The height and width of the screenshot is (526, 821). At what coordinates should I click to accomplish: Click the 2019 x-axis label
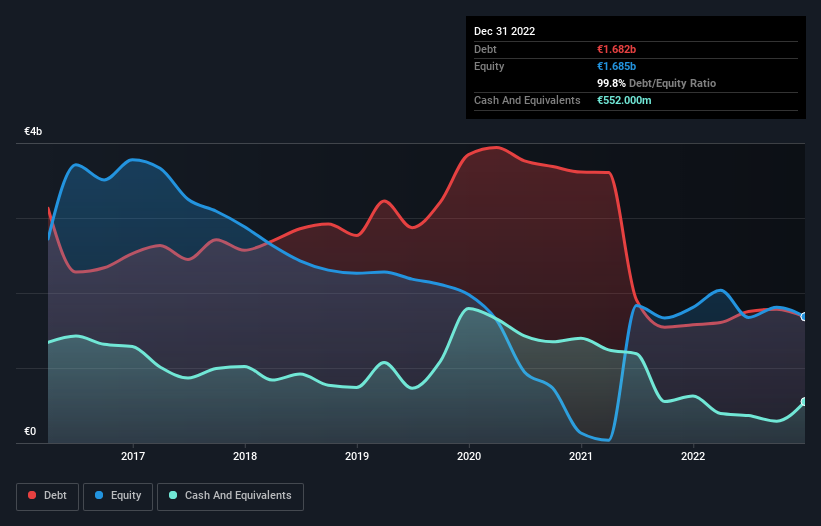[x=357, y=456]
